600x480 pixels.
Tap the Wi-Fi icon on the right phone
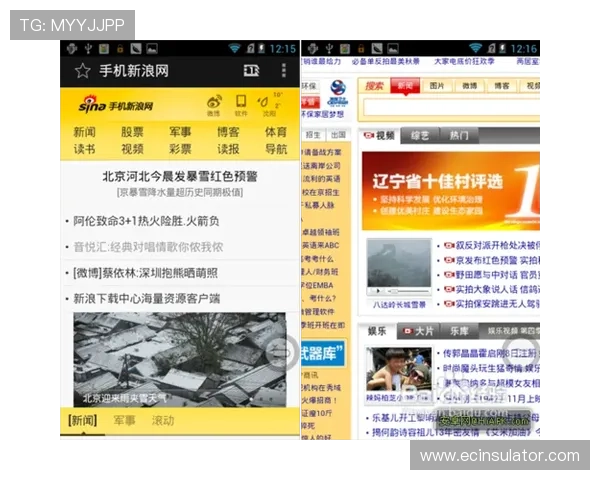475,48
